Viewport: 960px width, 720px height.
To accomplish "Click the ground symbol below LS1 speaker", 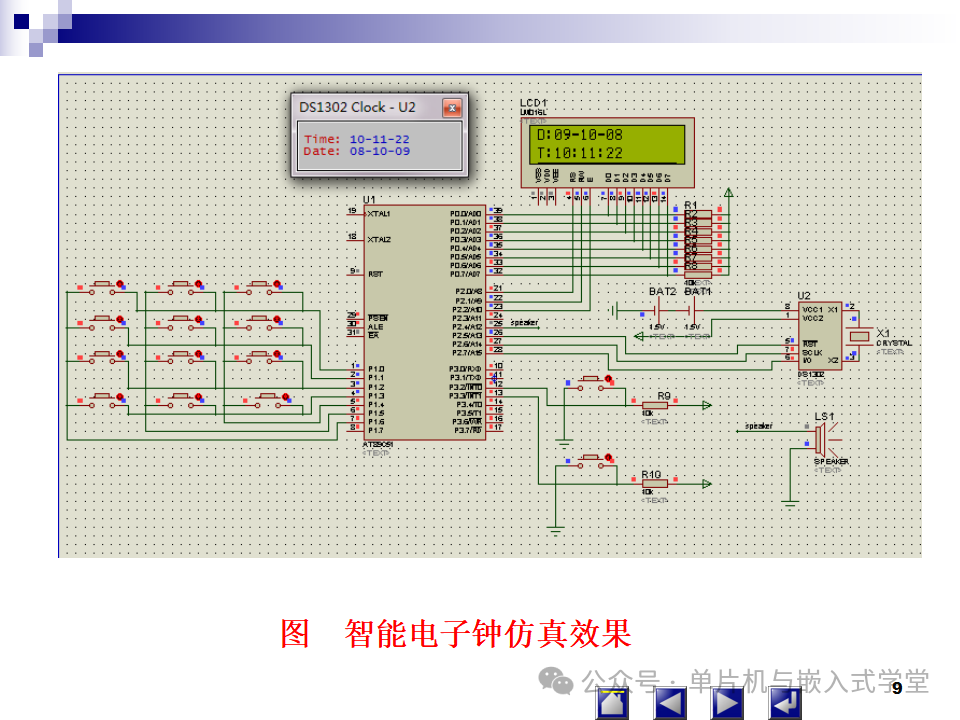I will point(790,504).
